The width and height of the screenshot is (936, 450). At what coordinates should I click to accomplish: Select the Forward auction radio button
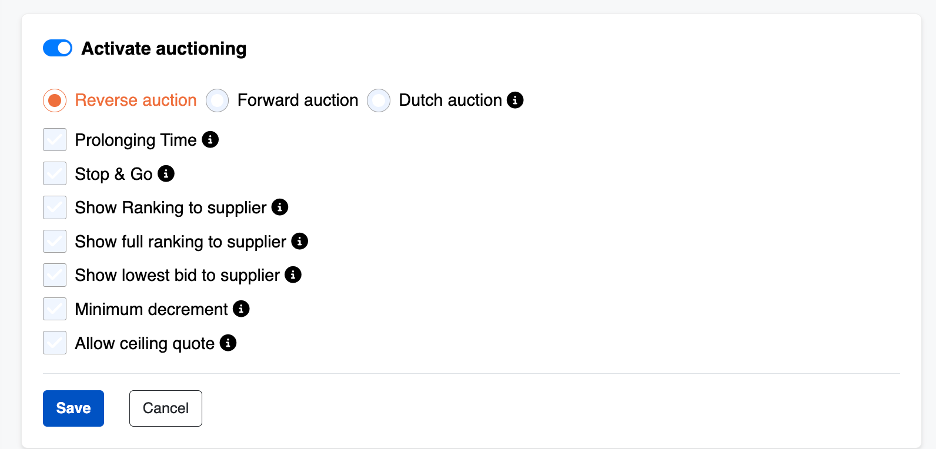pyautogui.click(x=217, y=100)
